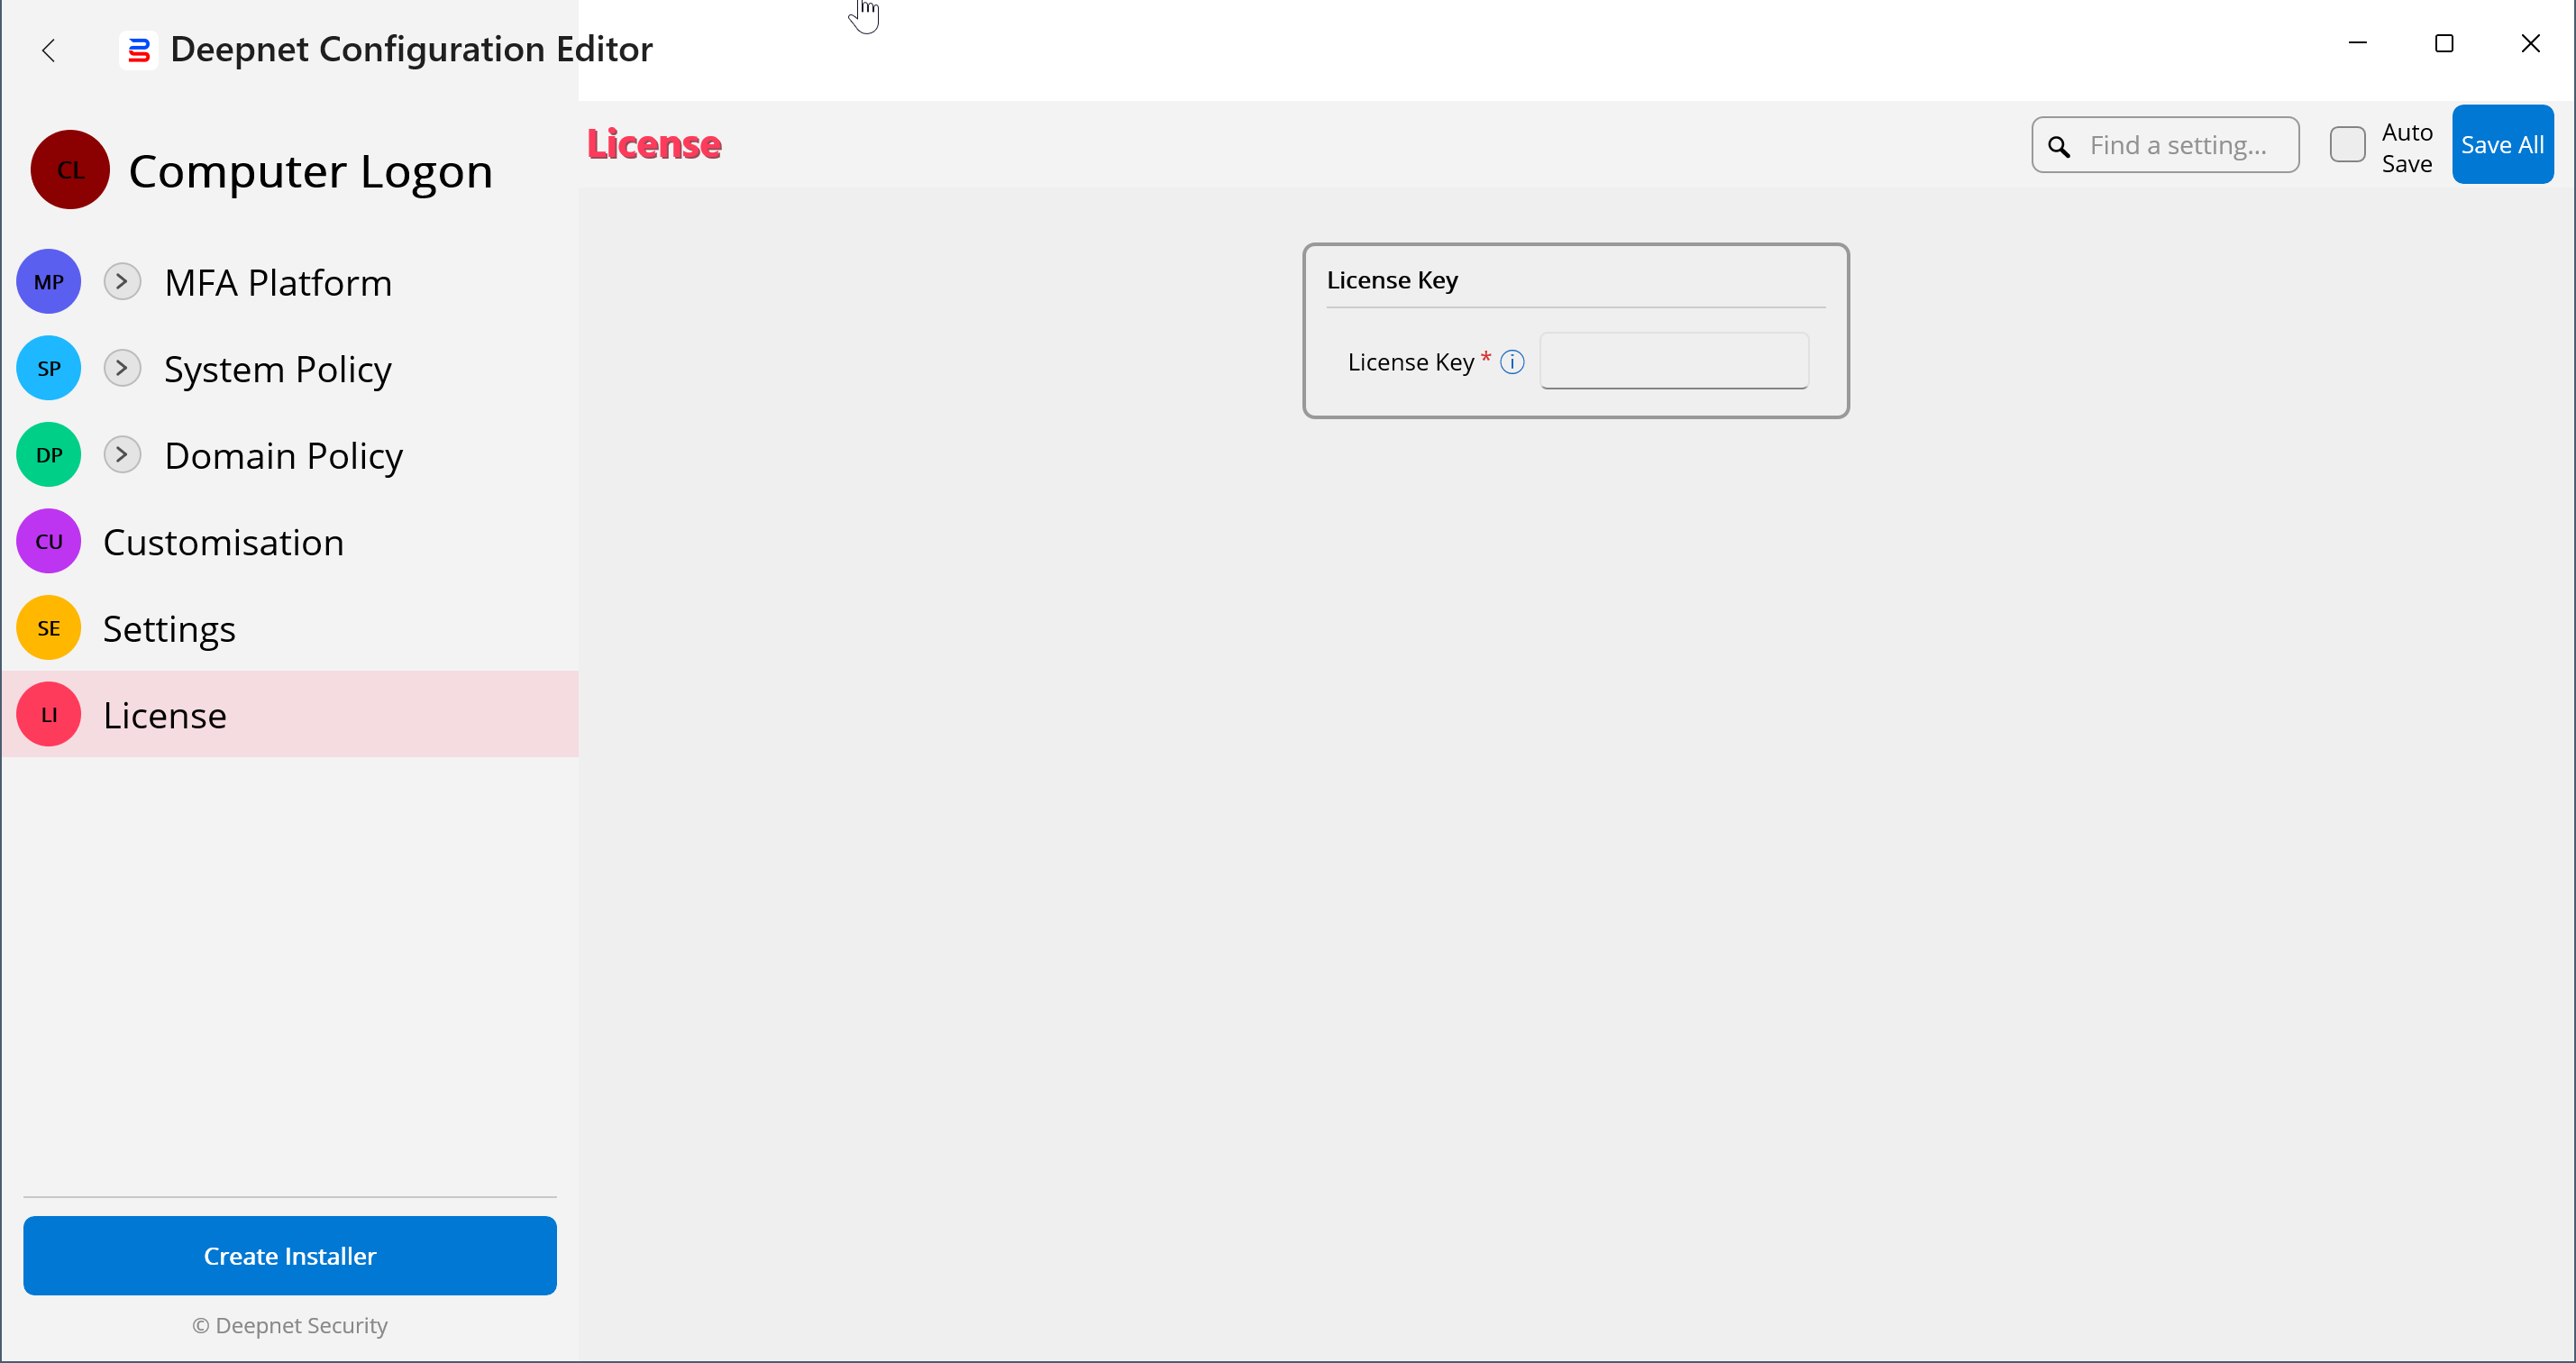
Task: Expand the System Policy section
Action: (122, 369)
